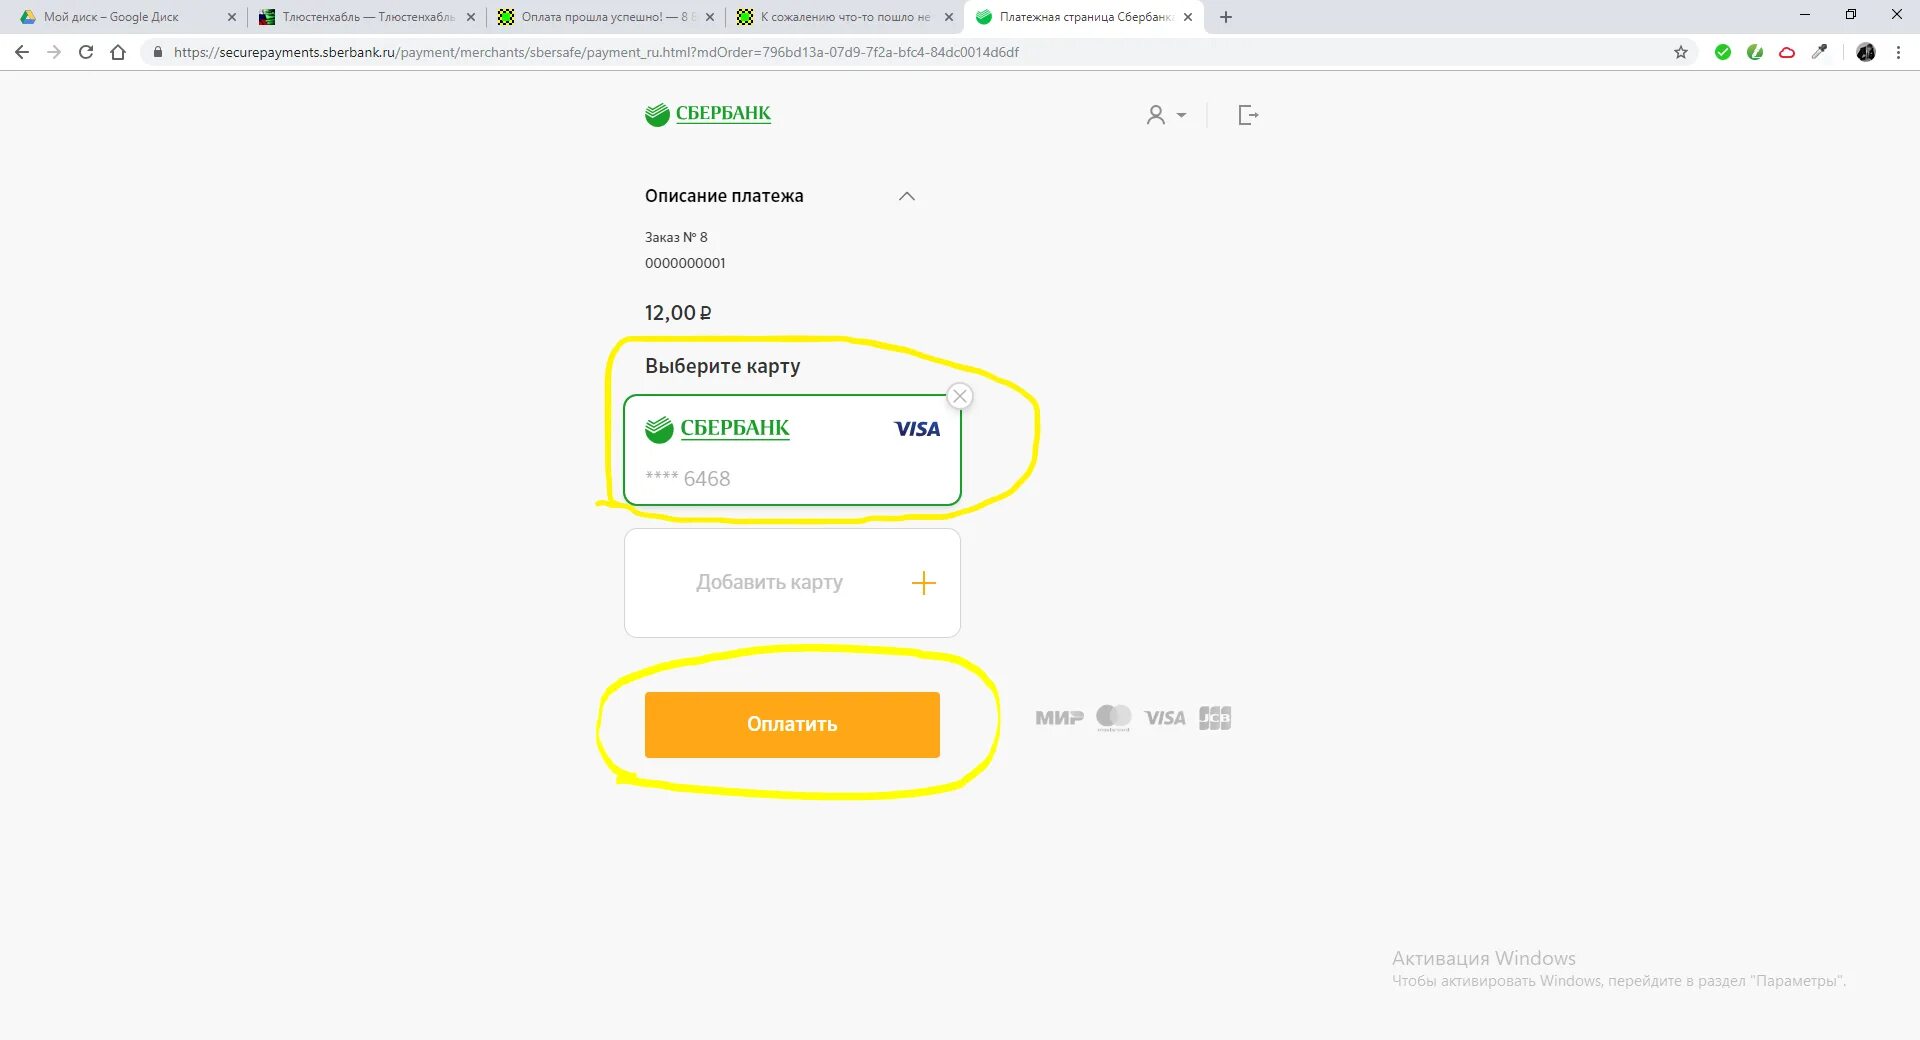Click the JCB logo
This screenshot has height=1040, width=1920.
pos(1215,718)
